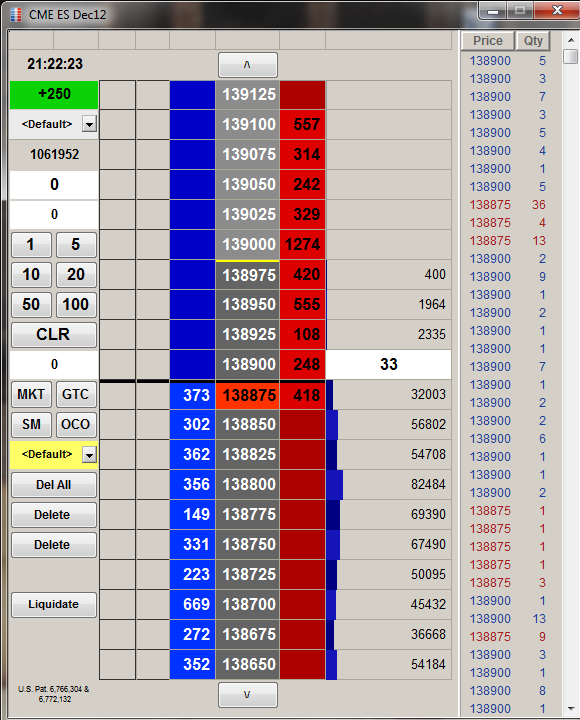Open the top <Default> account dropdown
580x720 pixels.
click(x=89, y=124)
